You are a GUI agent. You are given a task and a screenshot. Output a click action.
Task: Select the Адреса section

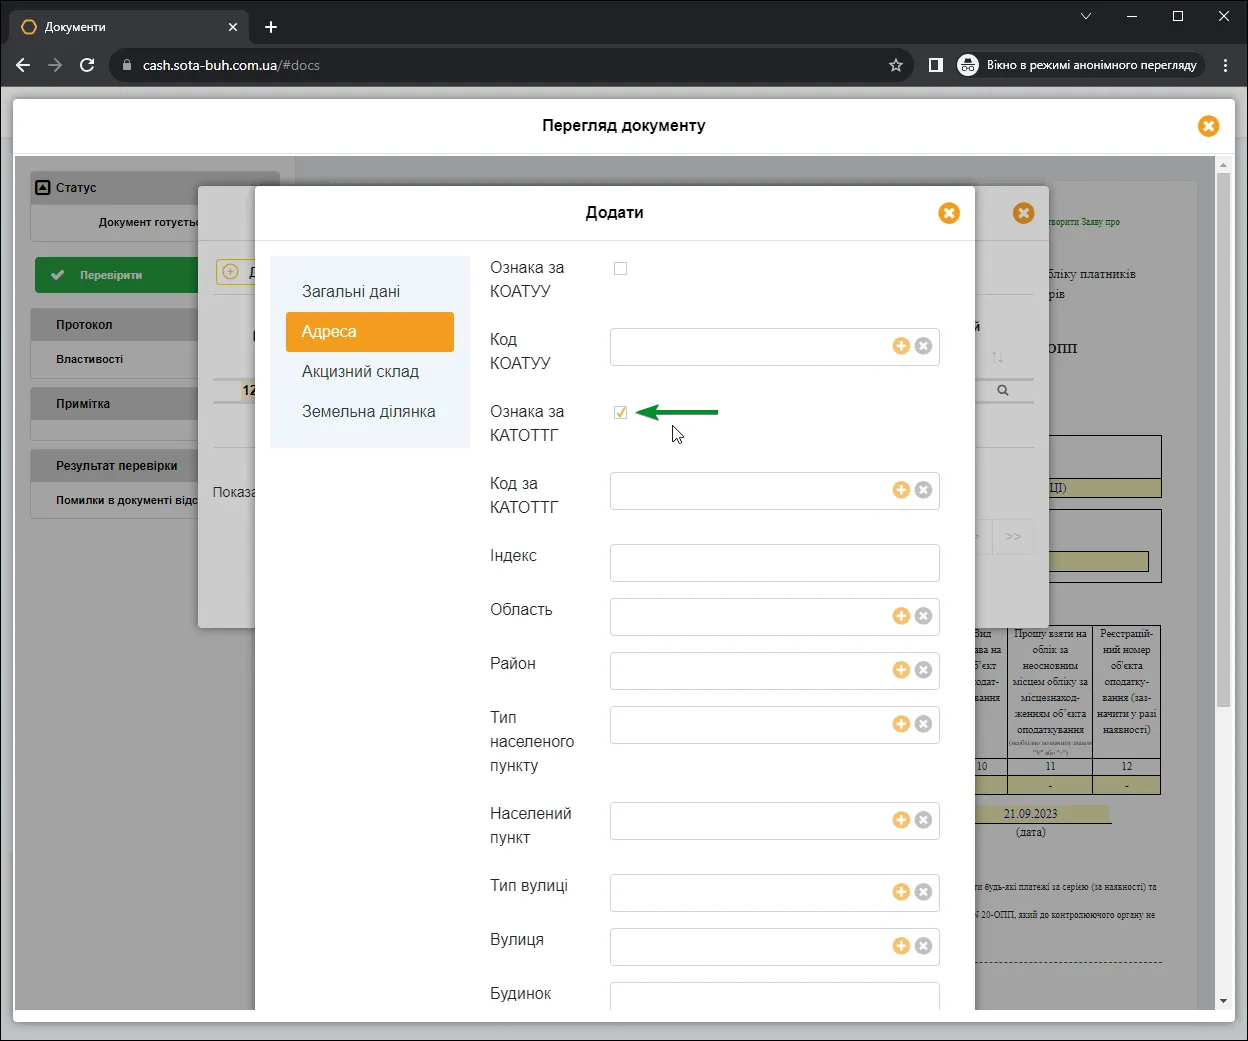370,332
